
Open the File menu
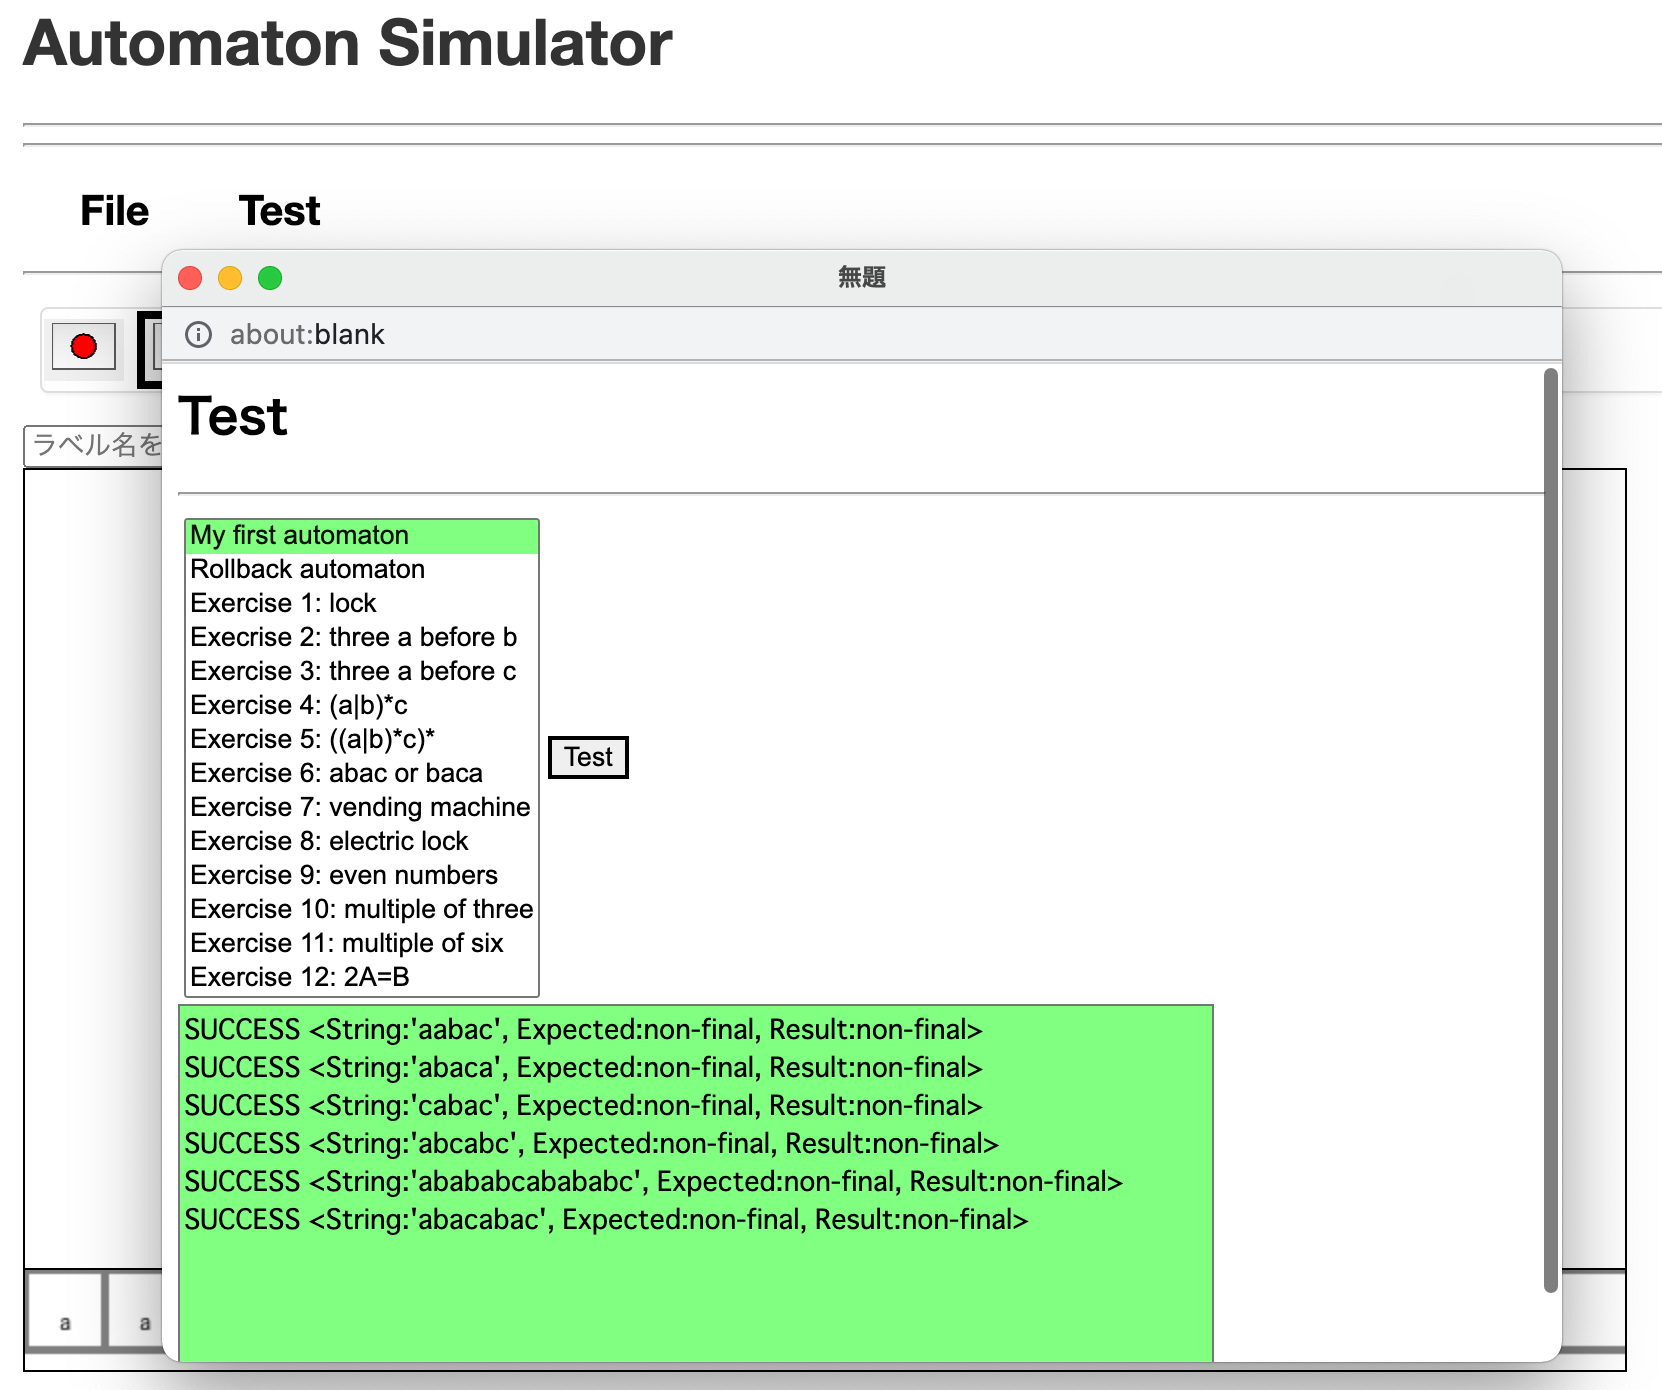click(x=114, y=211)
